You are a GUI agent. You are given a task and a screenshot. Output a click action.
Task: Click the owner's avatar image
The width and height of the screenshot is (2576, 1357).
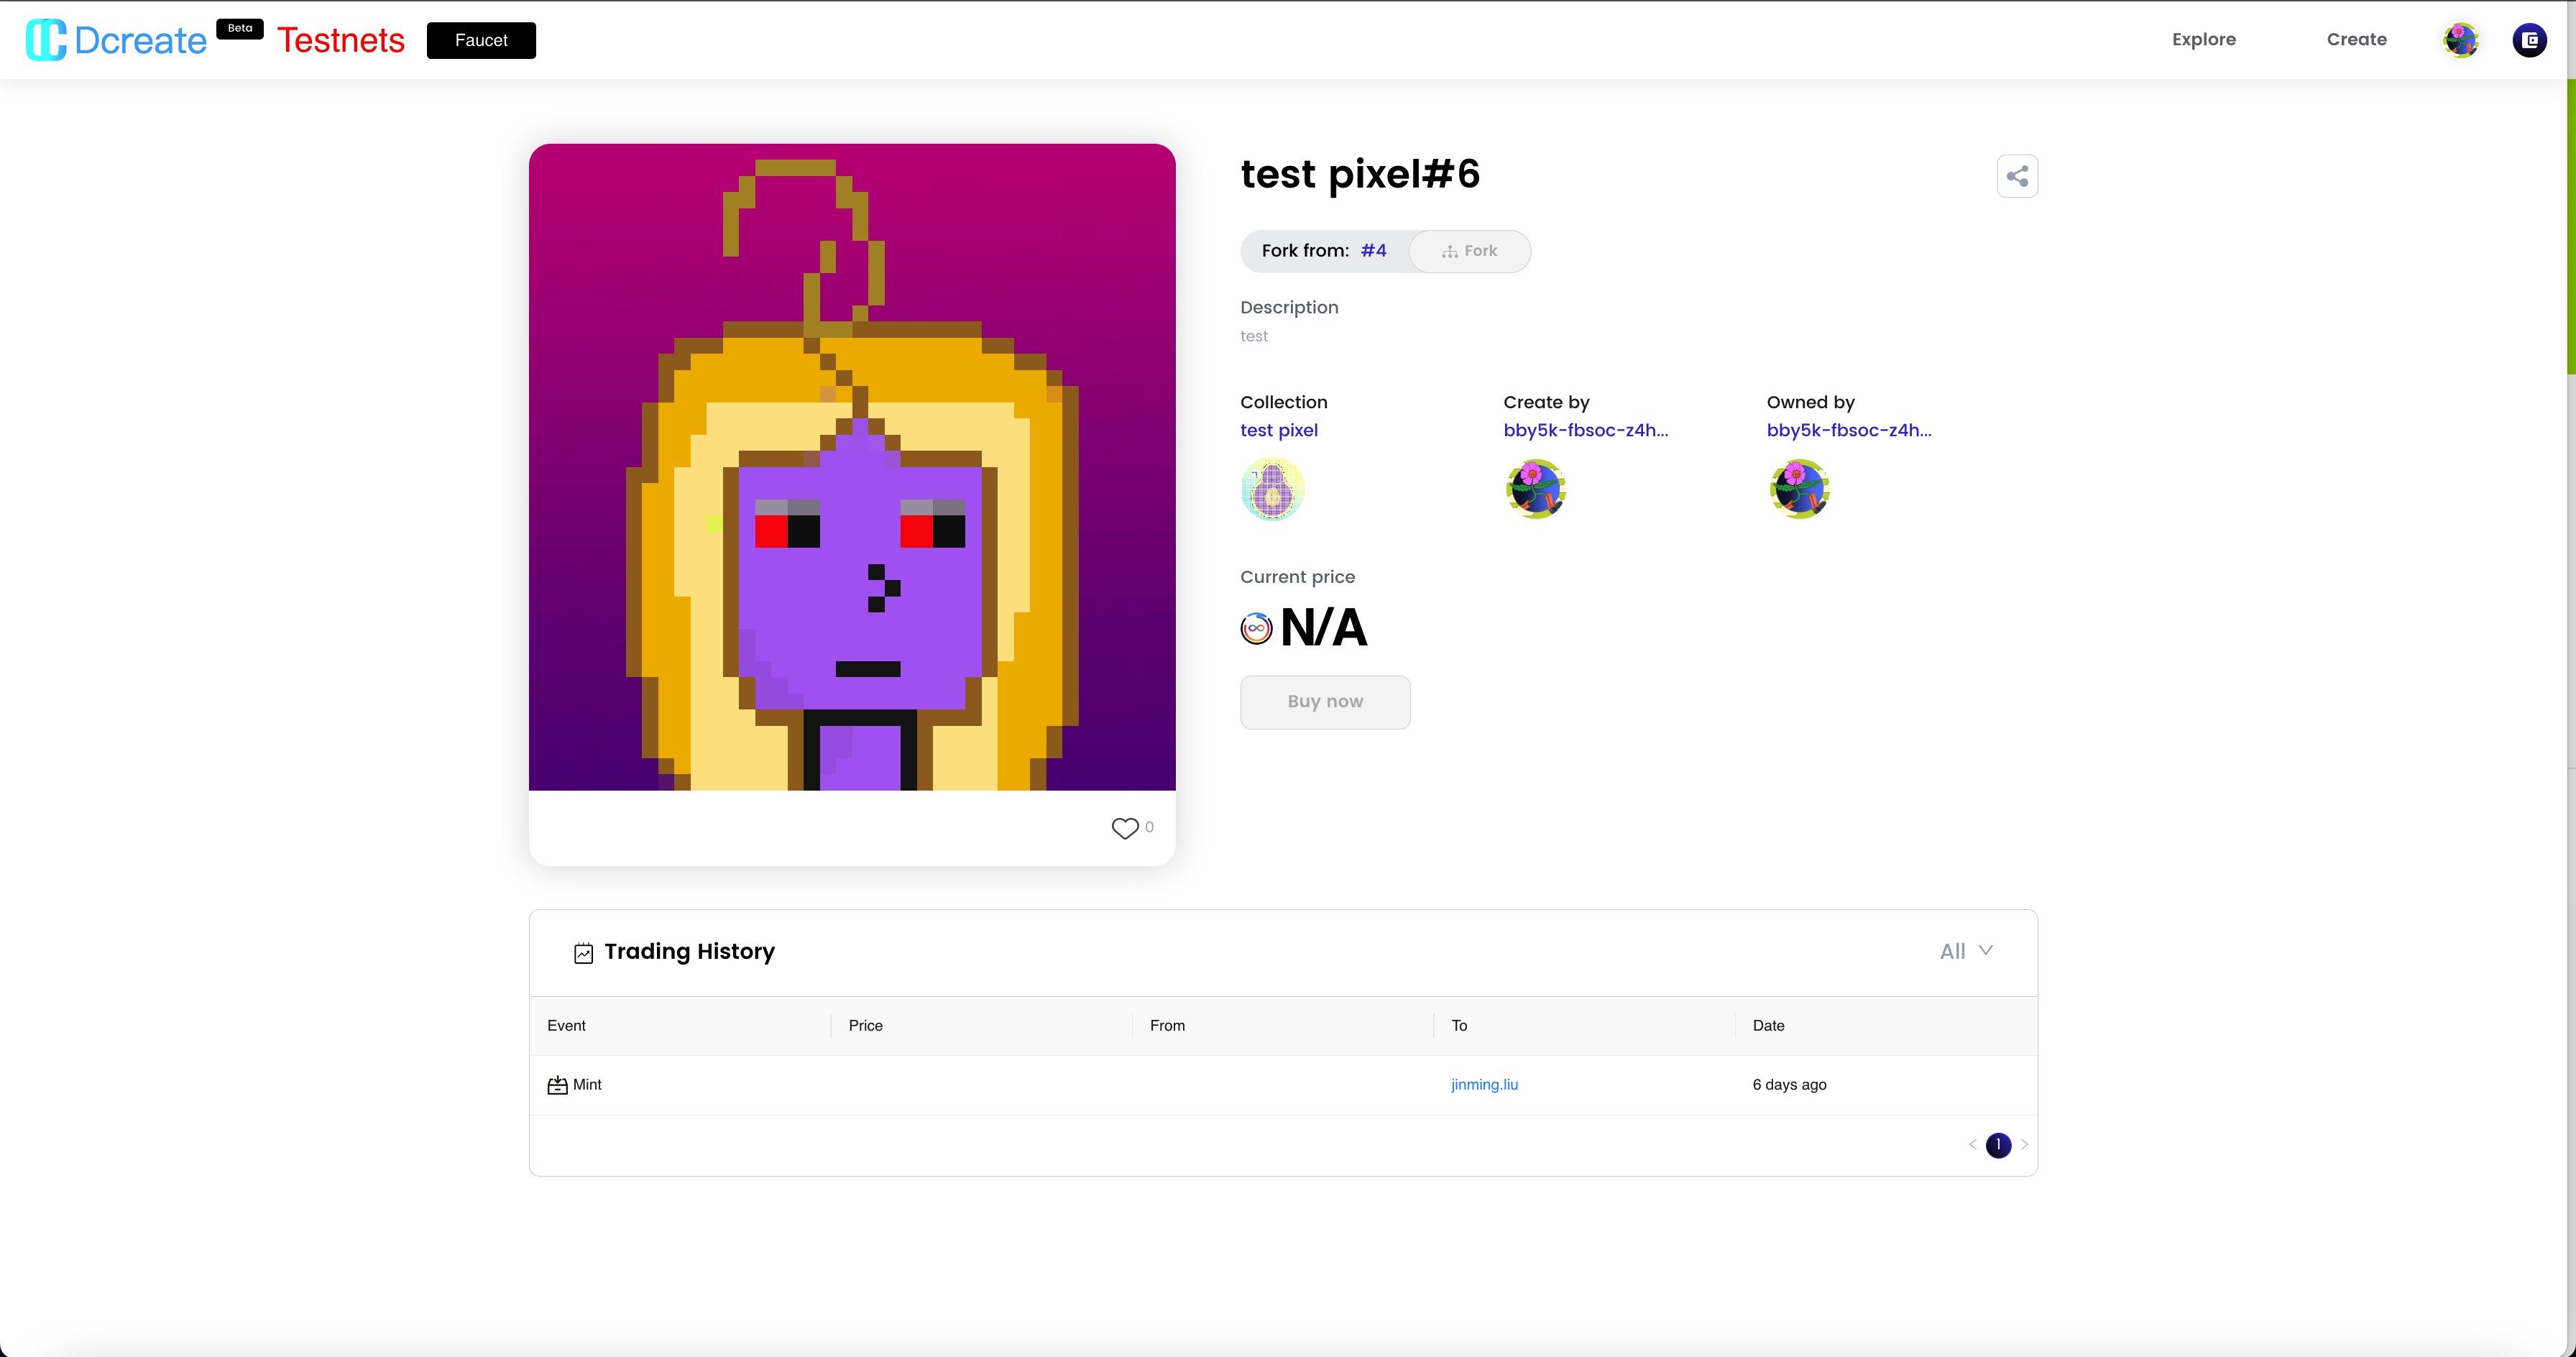[1798, 489]
